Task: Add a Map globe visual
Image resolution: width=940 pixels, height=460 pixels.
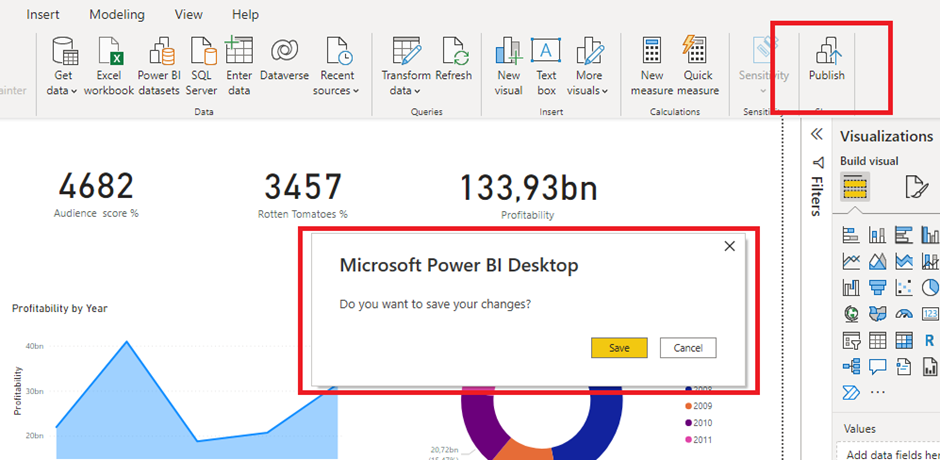Action: pyautogui.click(x=851, y=314)
